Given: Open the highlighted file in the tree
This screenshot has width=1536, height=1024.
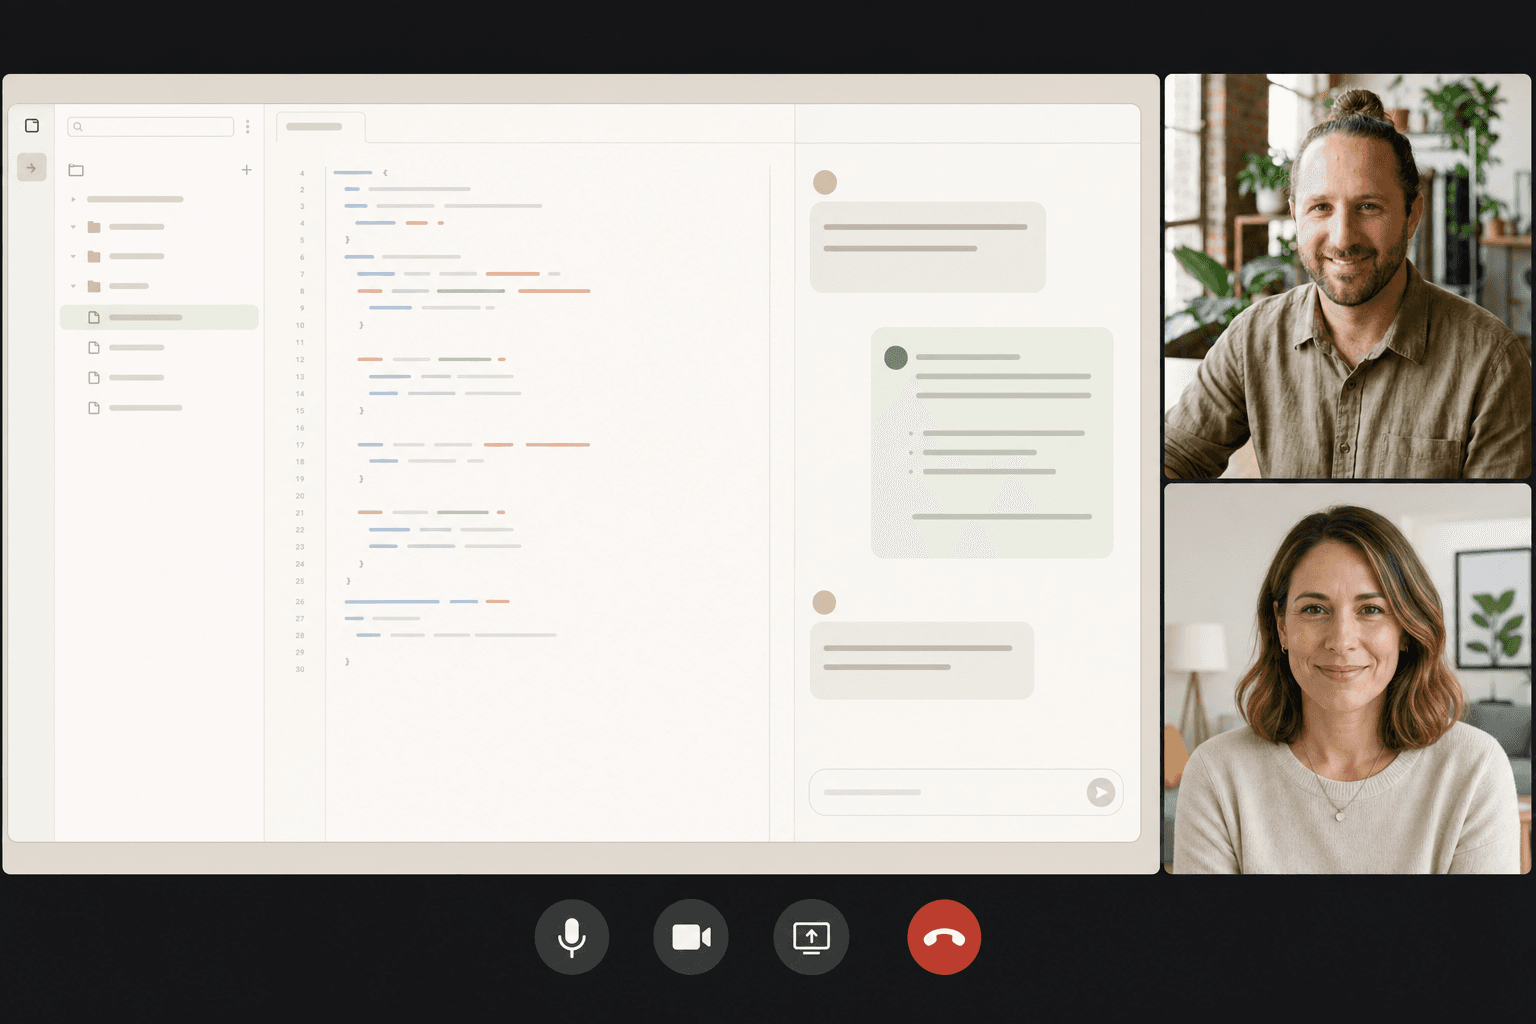Looking at the screenshot, I should 159,317.
